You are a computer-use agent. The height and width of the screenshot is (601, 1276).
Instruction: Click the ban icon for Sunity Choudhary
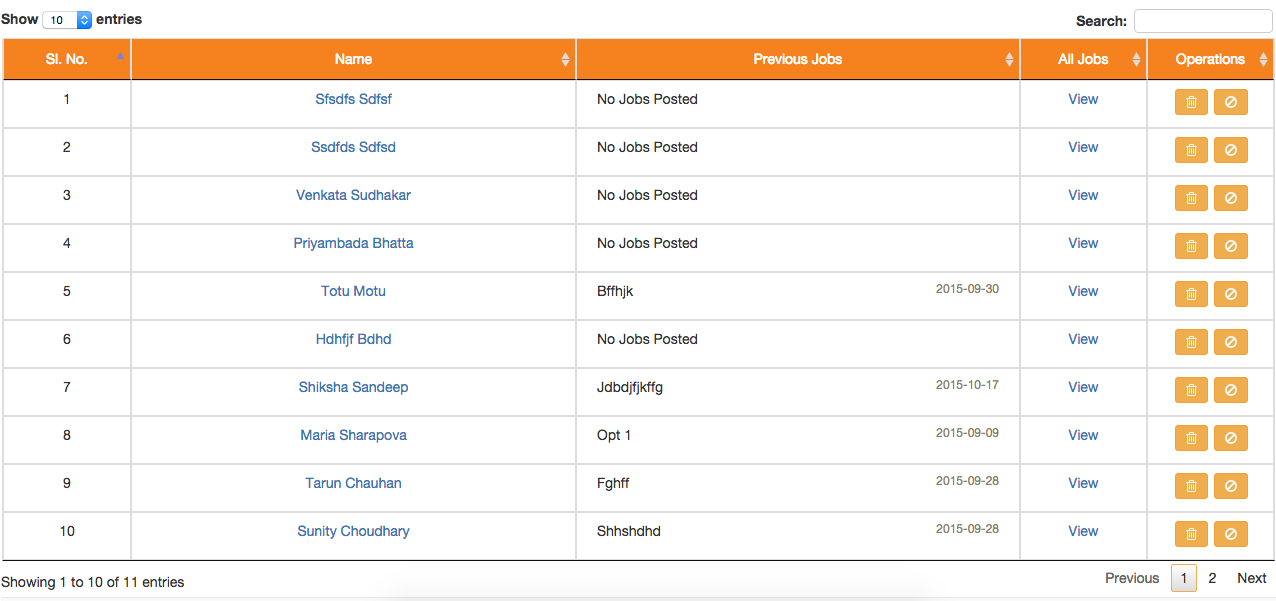[1230, 534]
